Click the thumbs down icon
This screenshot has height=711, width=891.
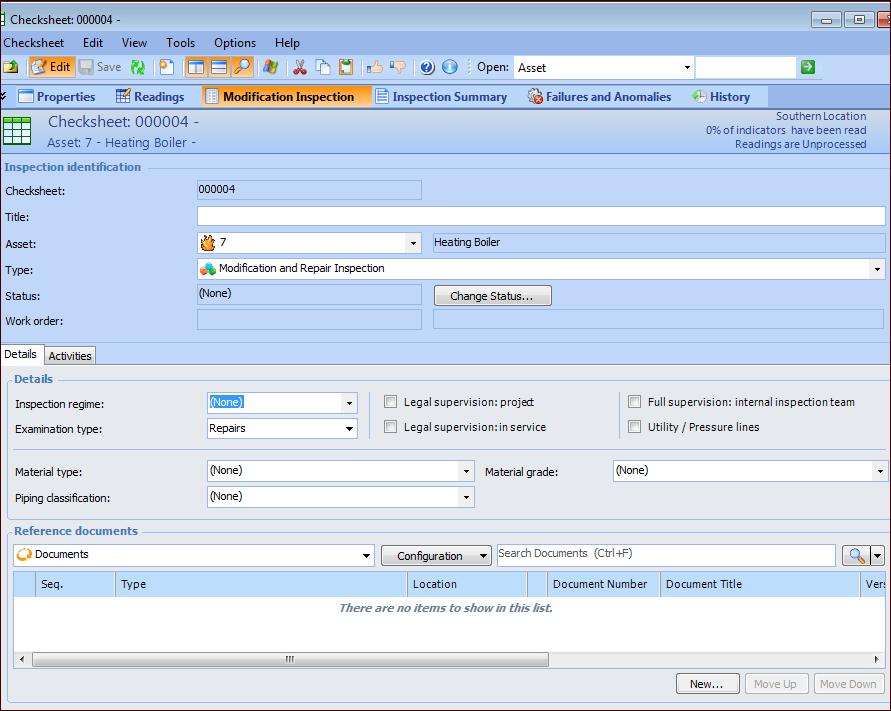click(x=398, y=67)
